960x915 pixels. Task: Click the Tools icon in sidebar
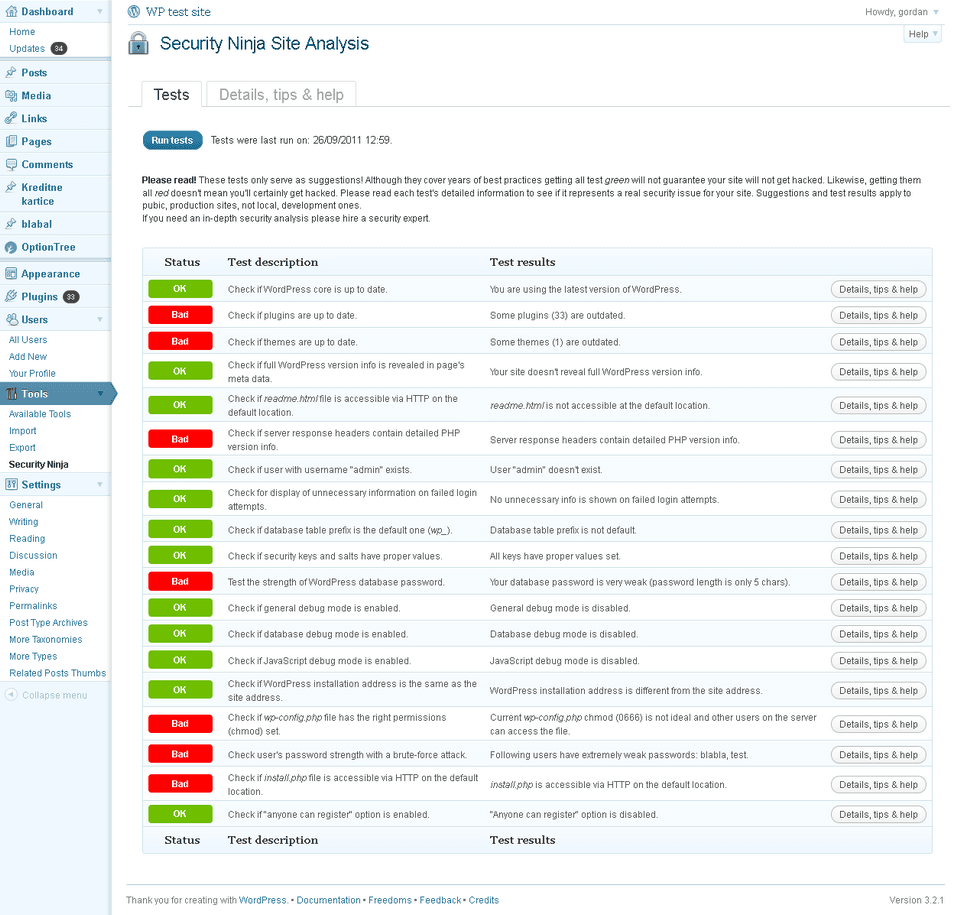pyautogui.click(x=11, y=394)
